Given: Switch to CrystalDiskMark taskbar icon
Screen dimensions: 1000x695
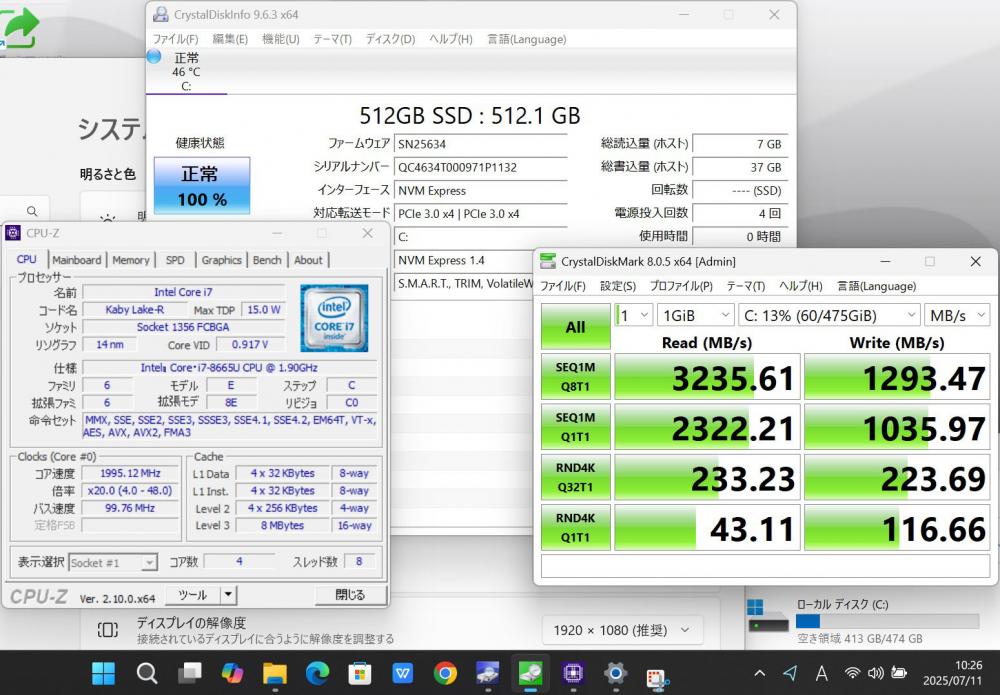Looking at the screenshot, I should coord(531,673).
